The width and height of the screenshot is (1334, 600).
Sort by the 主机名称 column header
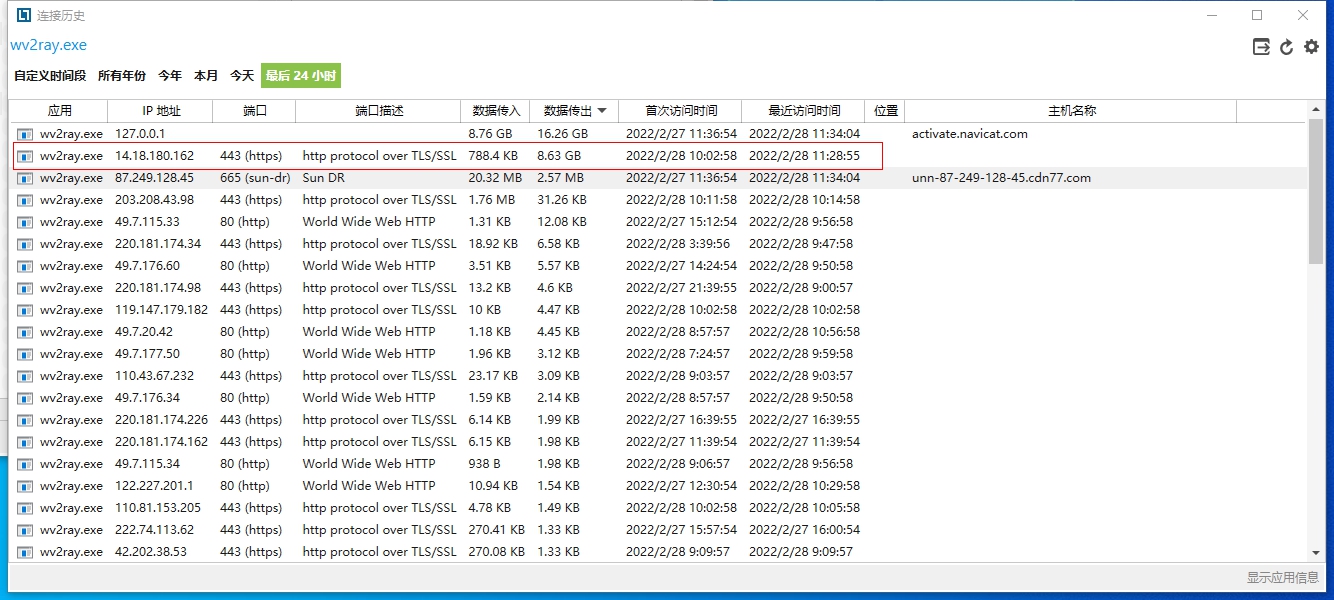click(x=1072, y=111)
